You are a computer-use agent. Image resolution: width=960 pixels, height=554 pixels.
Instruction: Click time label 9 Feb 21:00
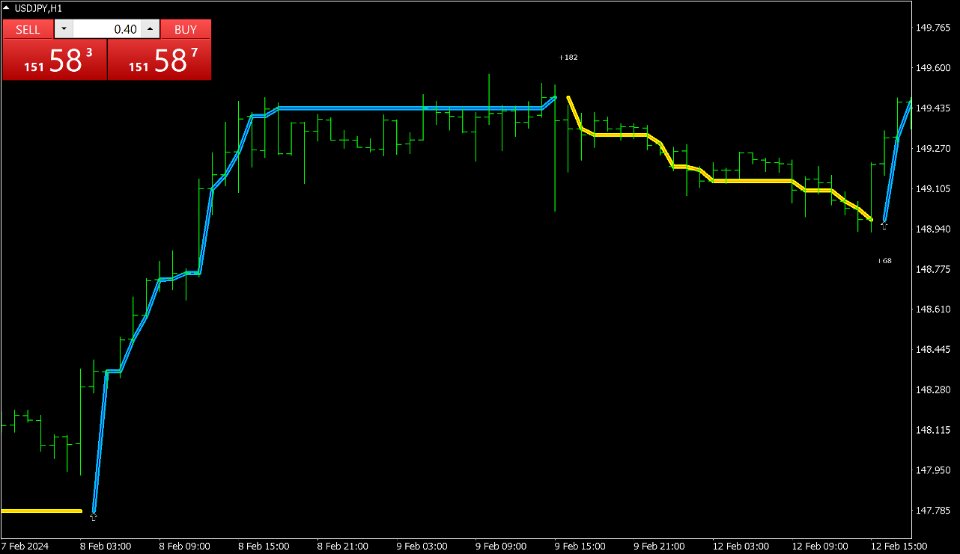(x=659, y=546)
